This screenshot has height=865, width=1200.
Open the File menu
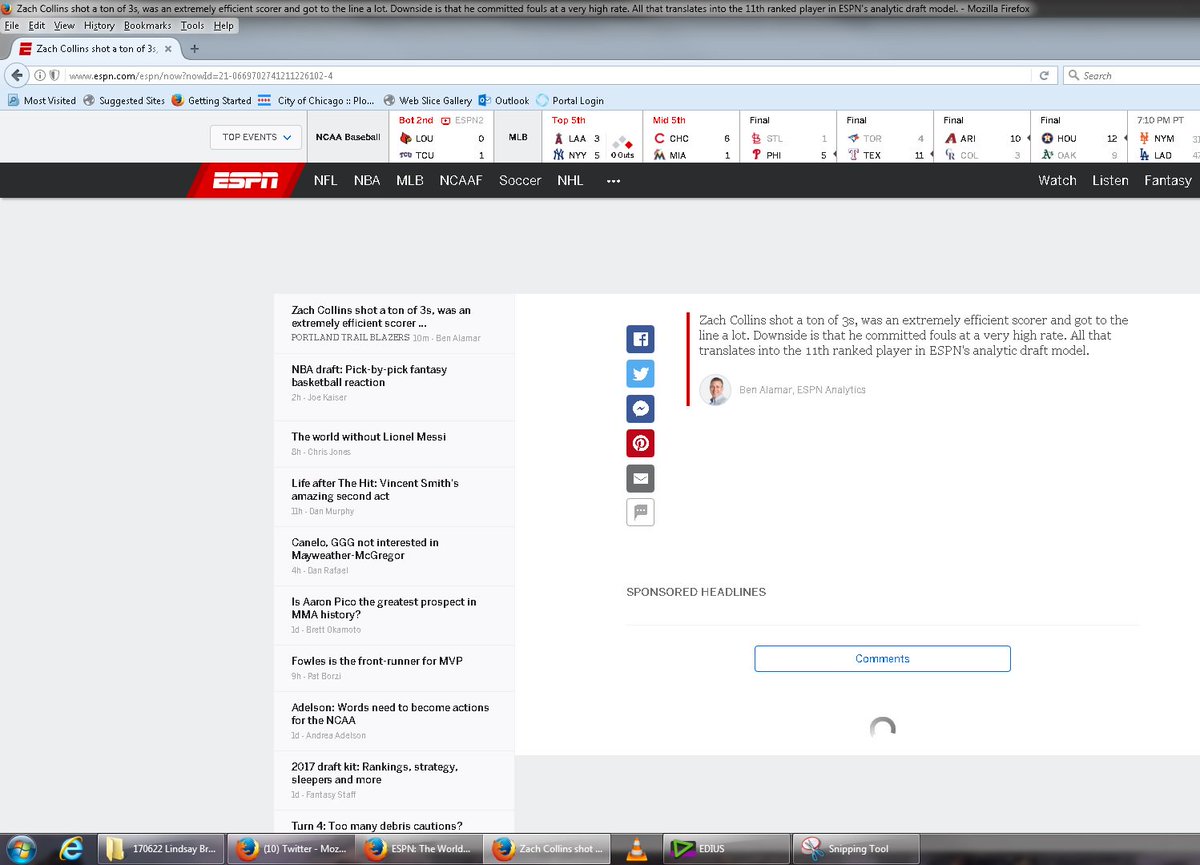pos(13,25)
